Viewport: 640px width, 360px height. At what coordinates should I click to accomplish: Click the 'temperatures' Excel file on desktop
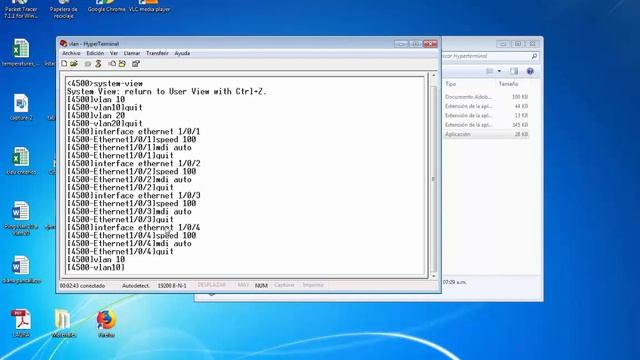coord(20,52)
